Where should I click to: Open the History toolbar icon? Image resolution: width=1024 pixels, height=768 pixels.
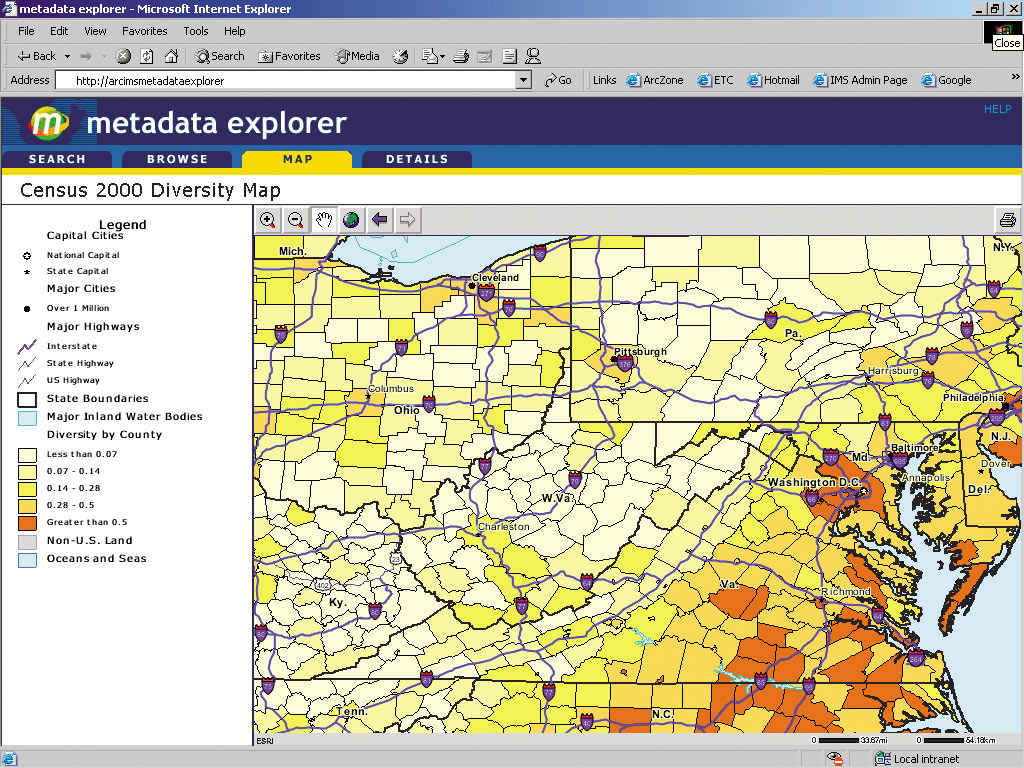(400, 56)
